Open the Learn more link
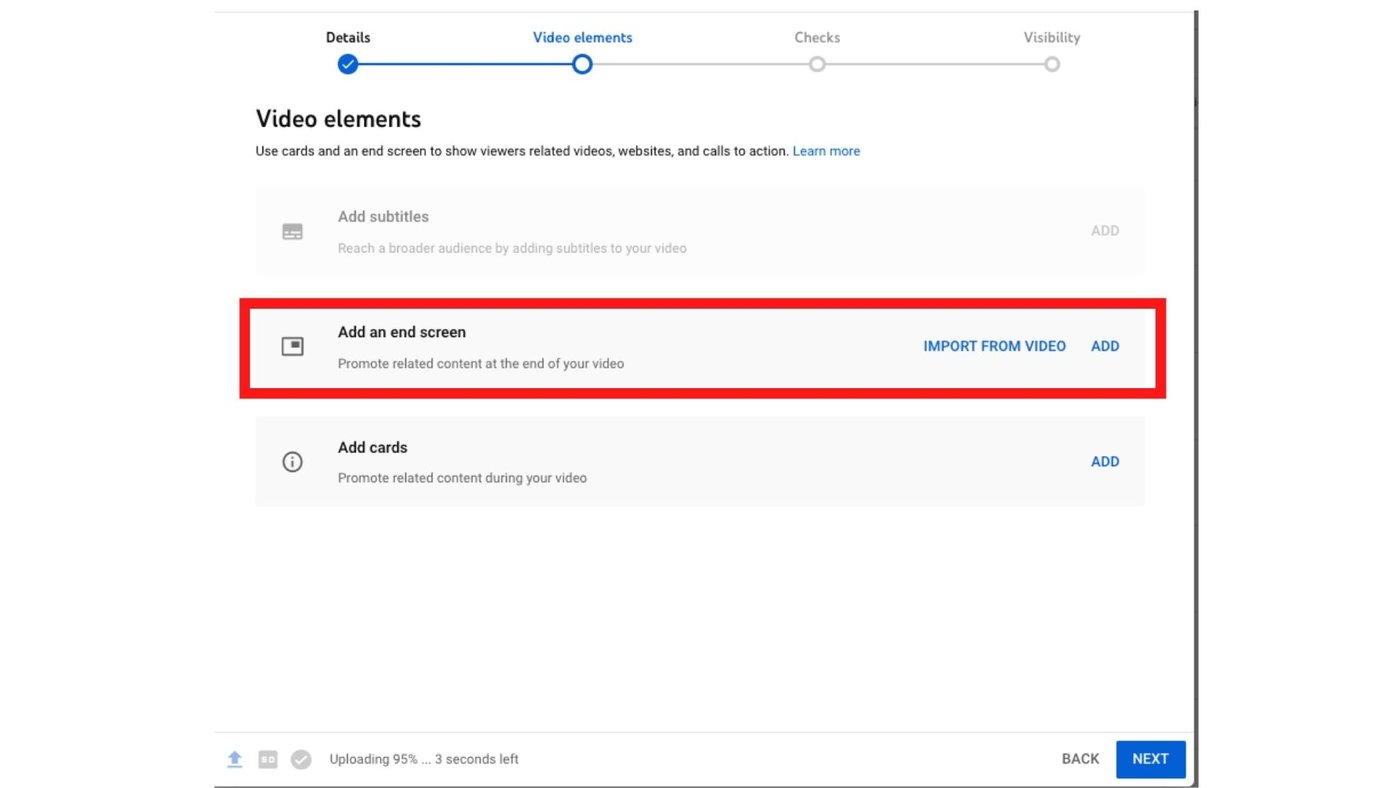 click(826, 152)
